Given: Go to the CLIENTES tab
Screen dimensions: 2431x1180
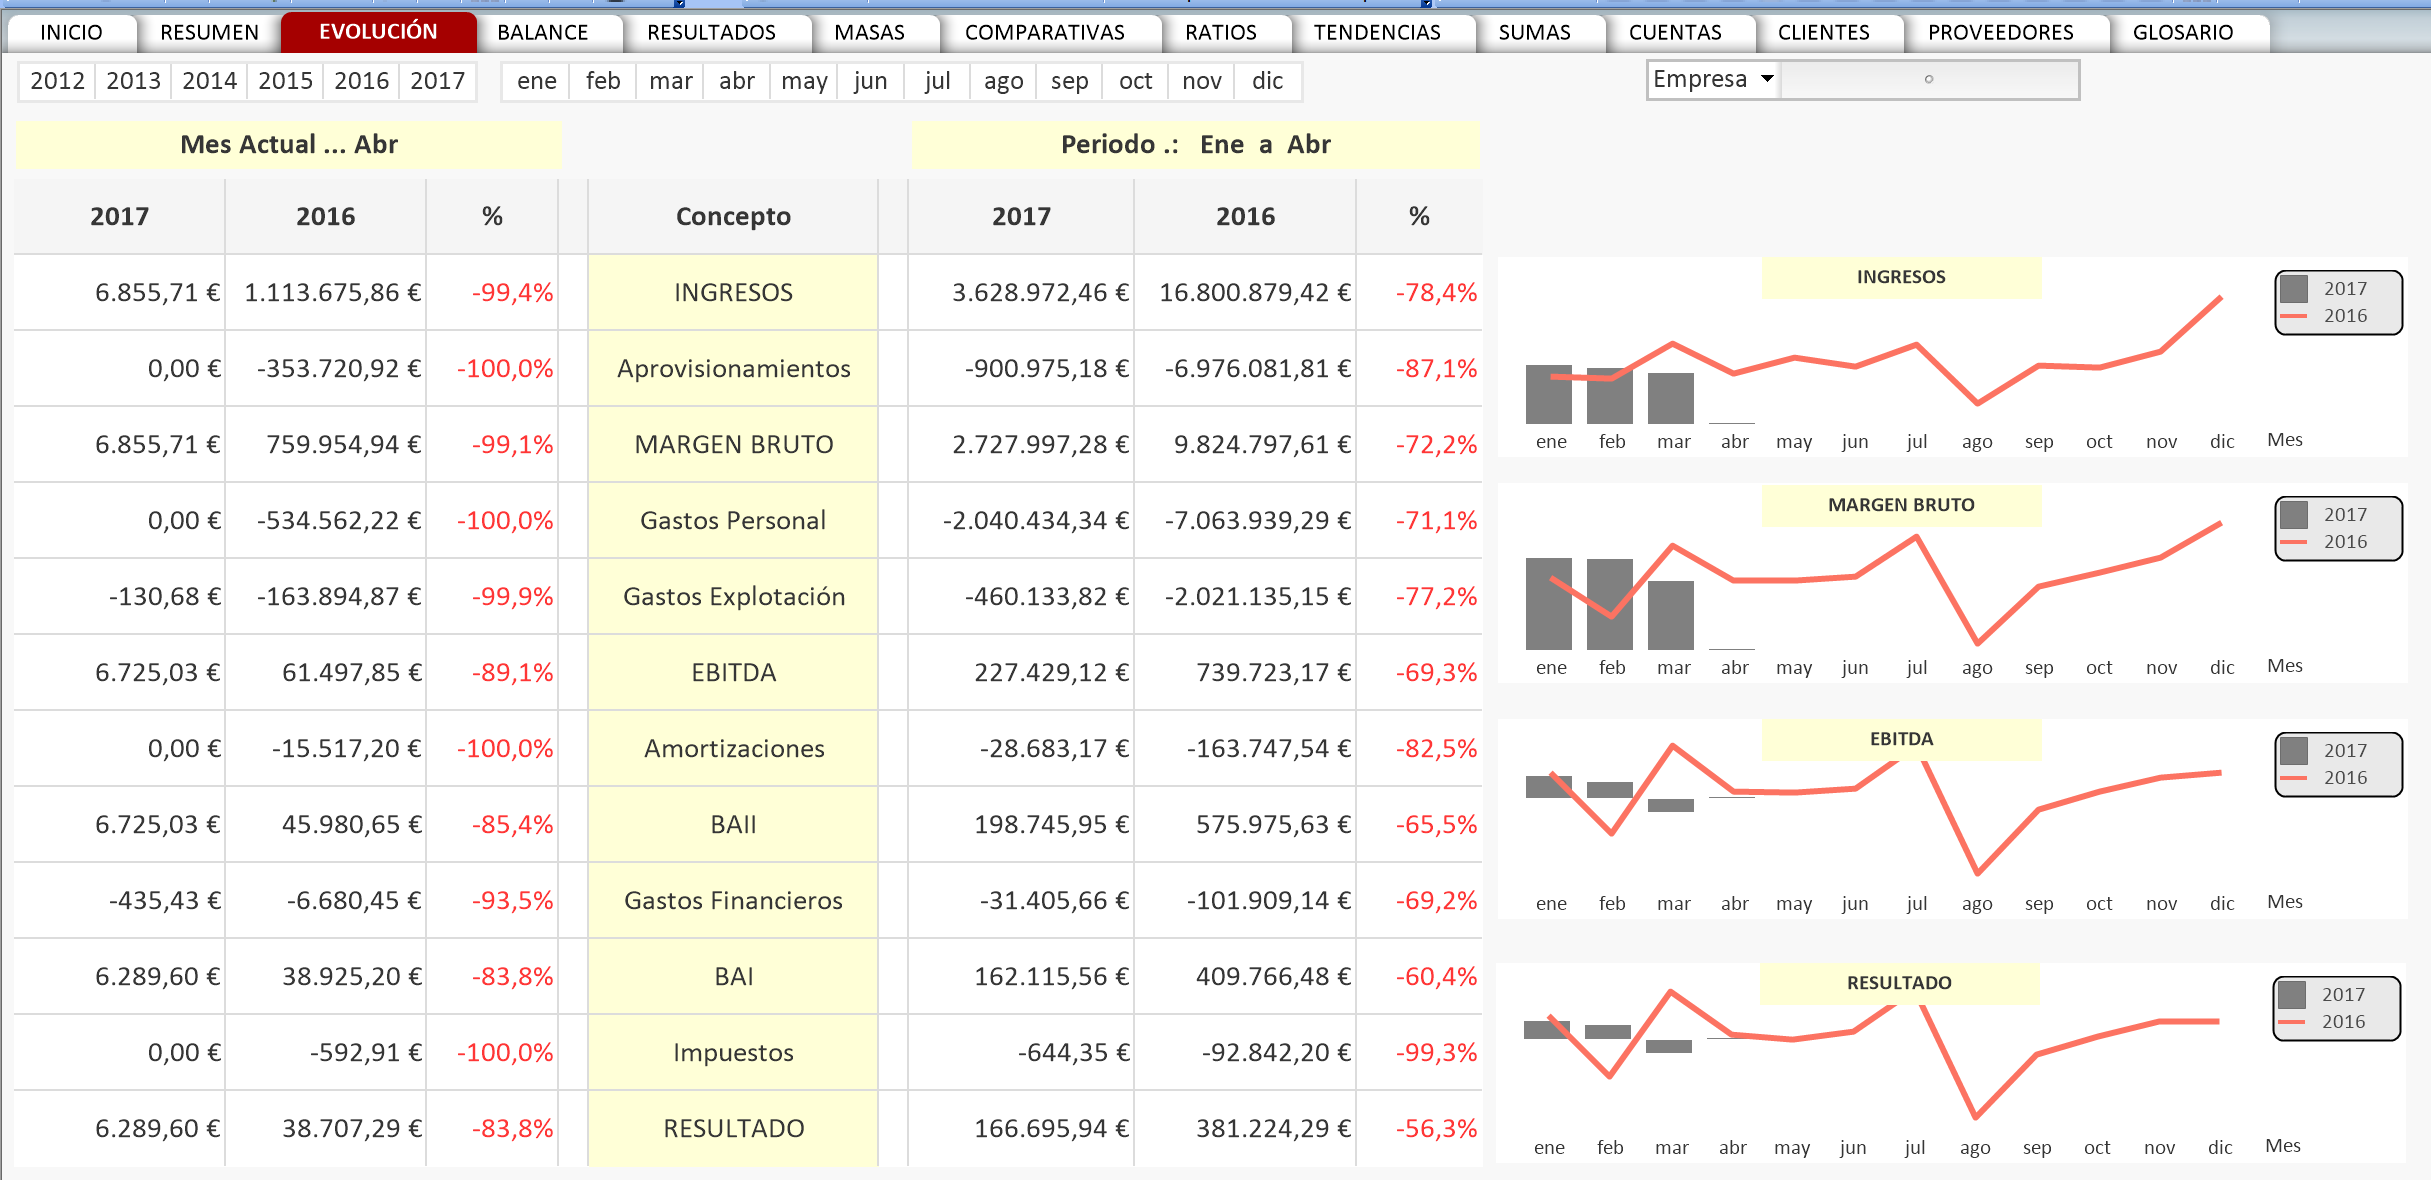Looking at the screenshot, I should [1823, 32].
